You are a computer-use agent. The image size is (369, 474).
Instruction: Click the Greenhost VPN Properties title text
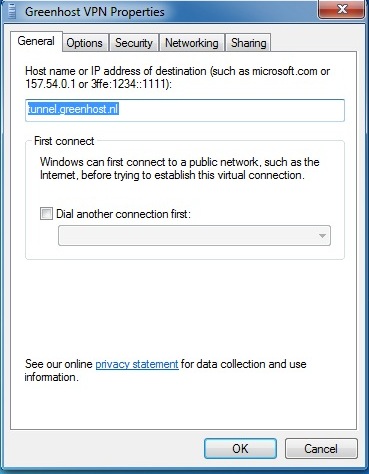tap(95, 12)
